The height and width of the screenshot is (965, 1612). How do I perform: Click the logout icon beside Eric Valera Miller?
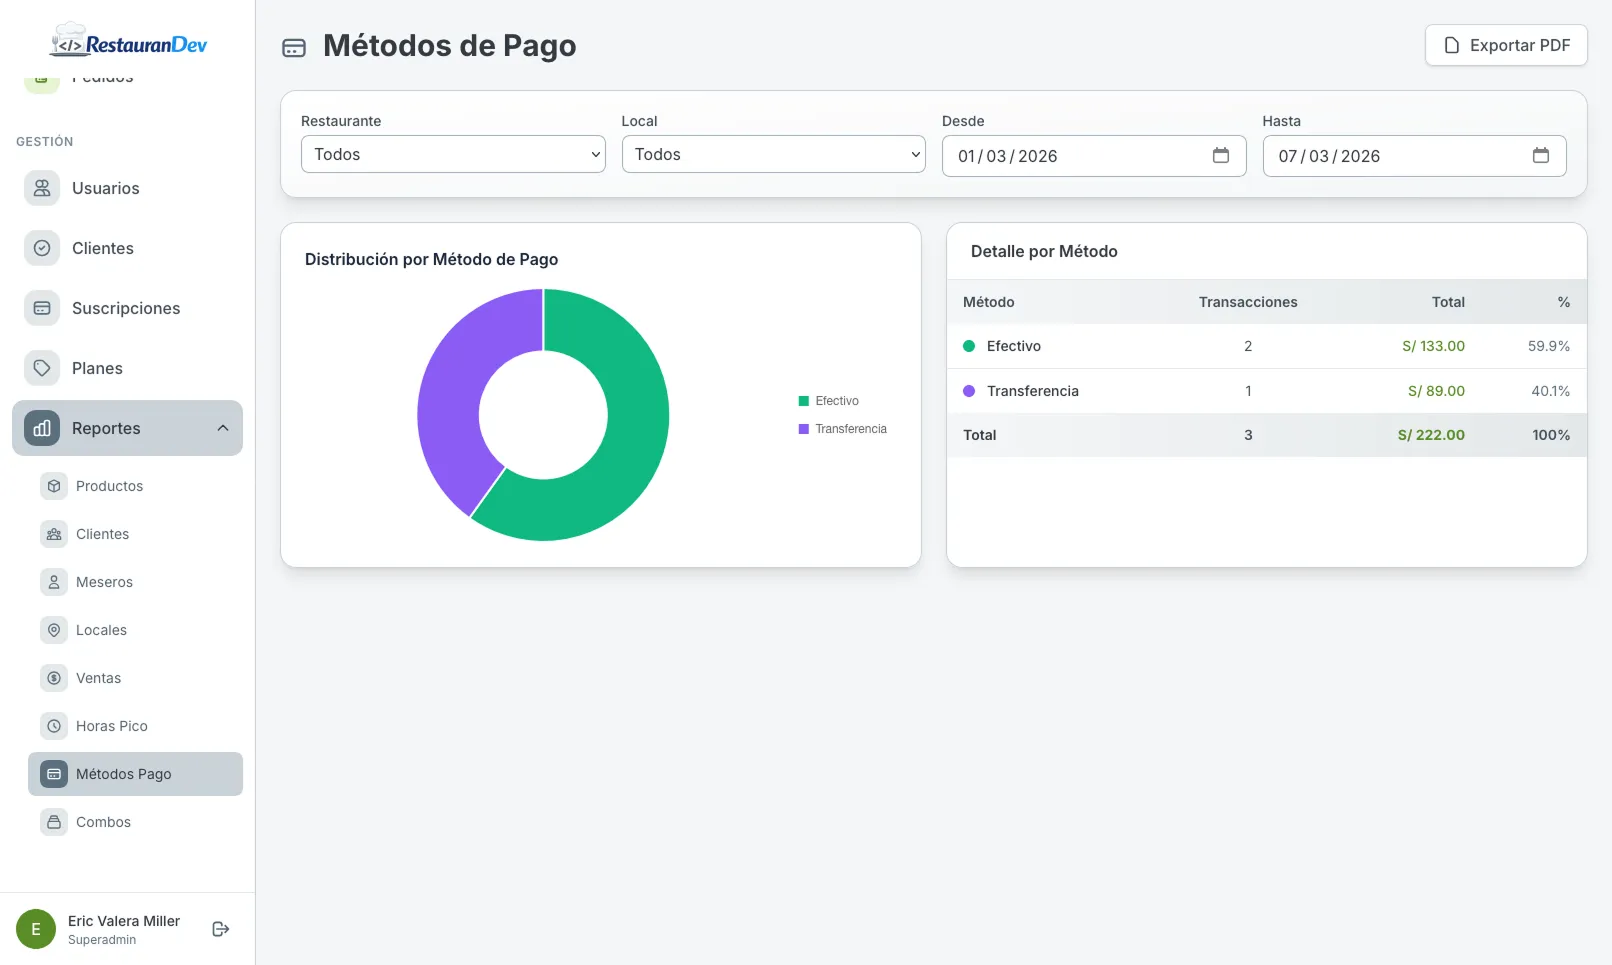(x=221, y=929)
